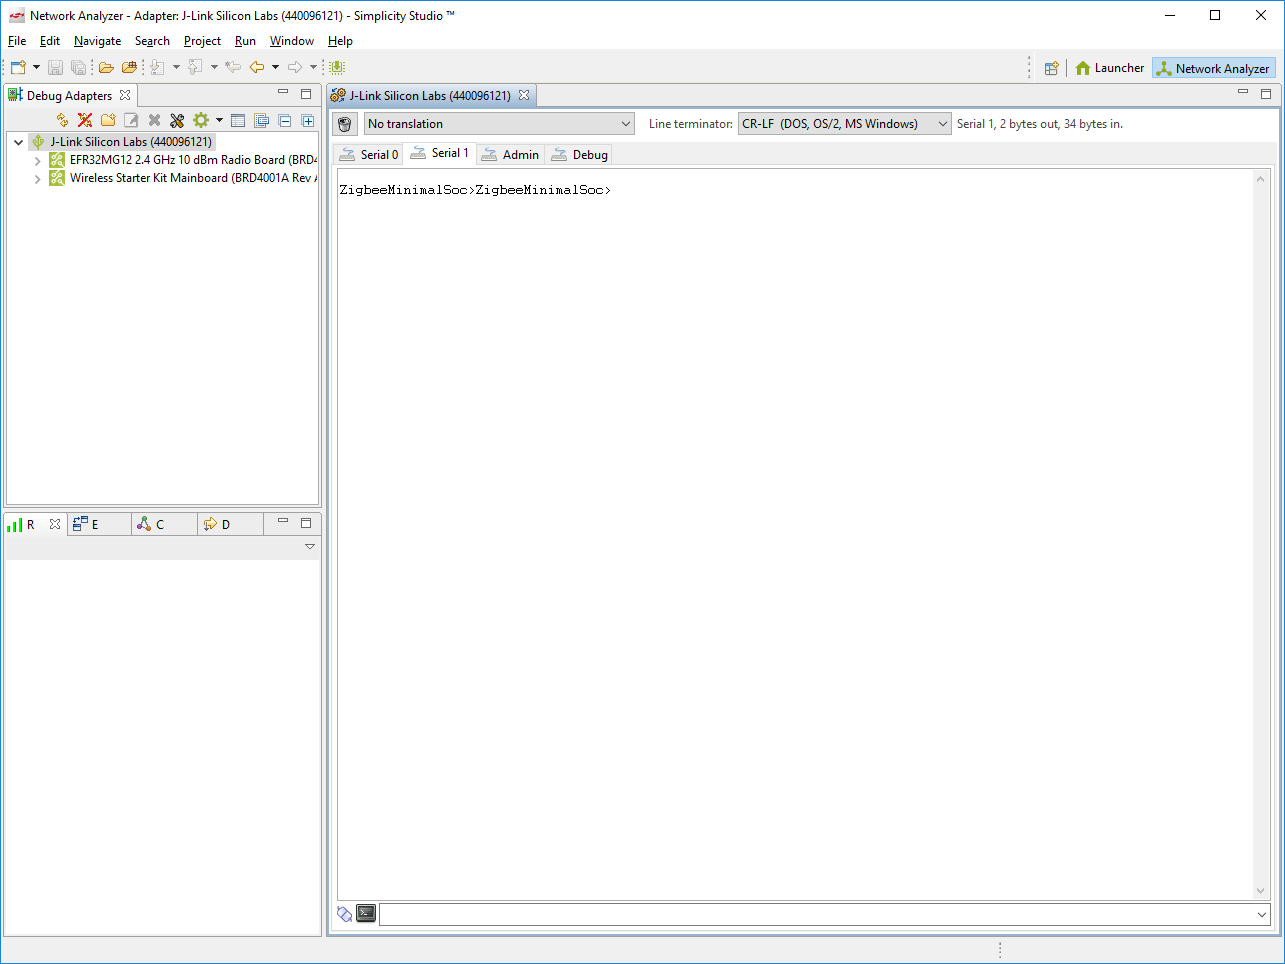
Task: Click the Save All toolbar icon
Action: pos(78,67)
